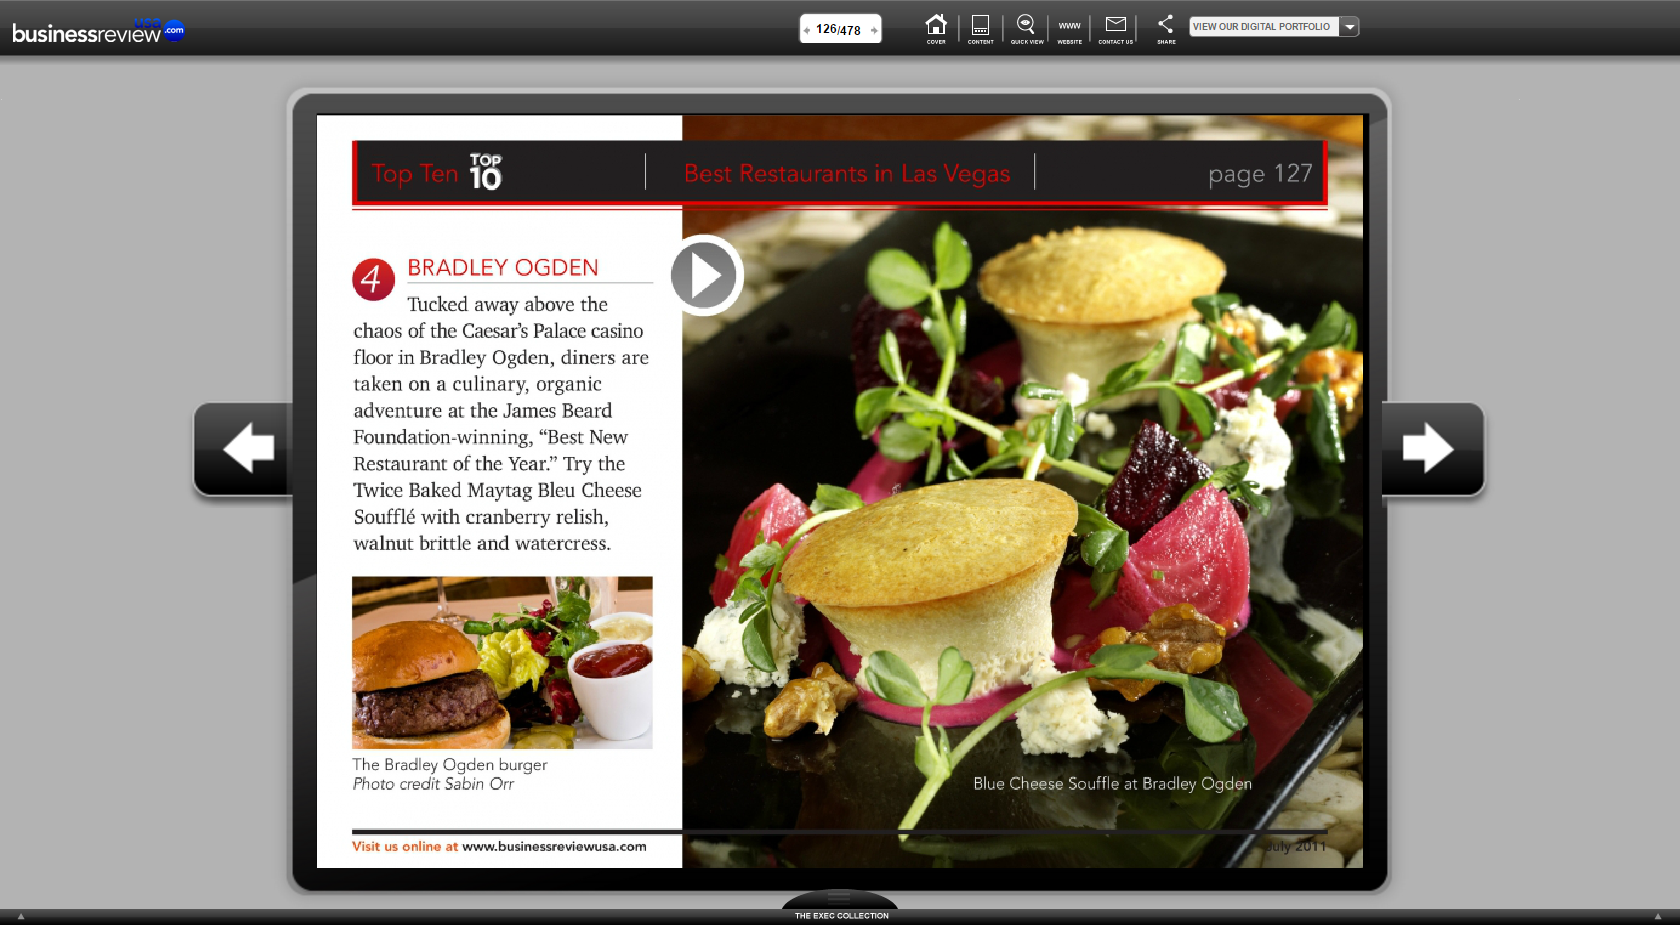
Task: Open the Contact Us envelope icon
Action: 1115,28
